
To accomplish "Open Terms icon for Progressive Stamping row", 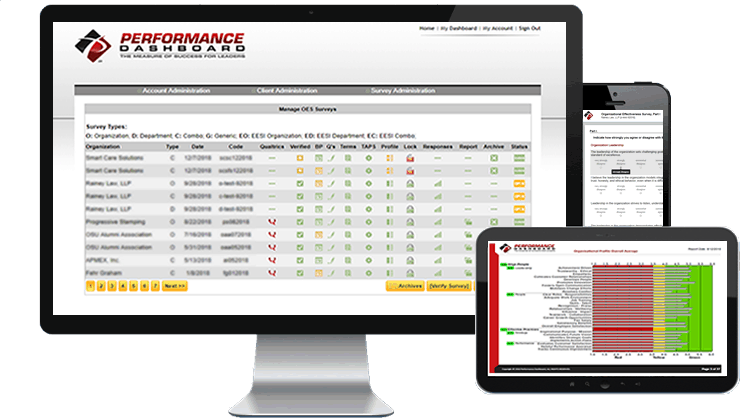I will point(348,222).
